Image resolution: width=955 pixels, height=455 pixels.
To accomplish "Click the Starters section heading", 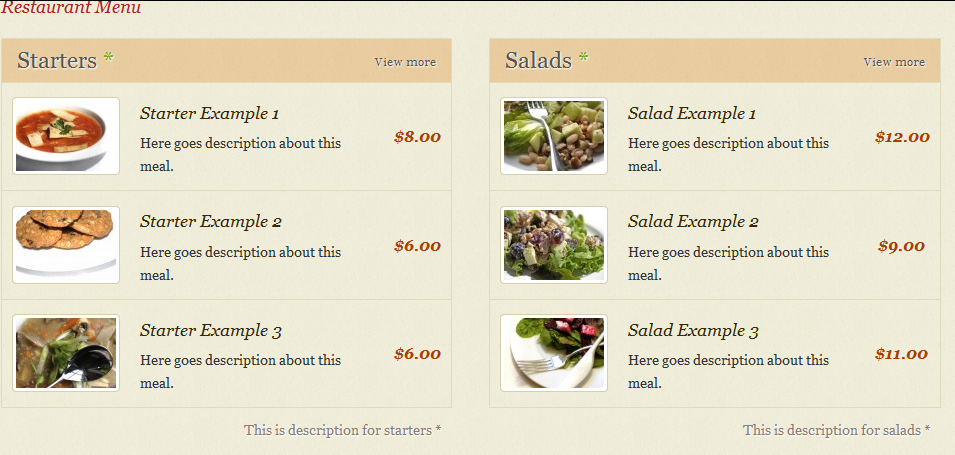I will pyautogui.click(x=57, y=60).
